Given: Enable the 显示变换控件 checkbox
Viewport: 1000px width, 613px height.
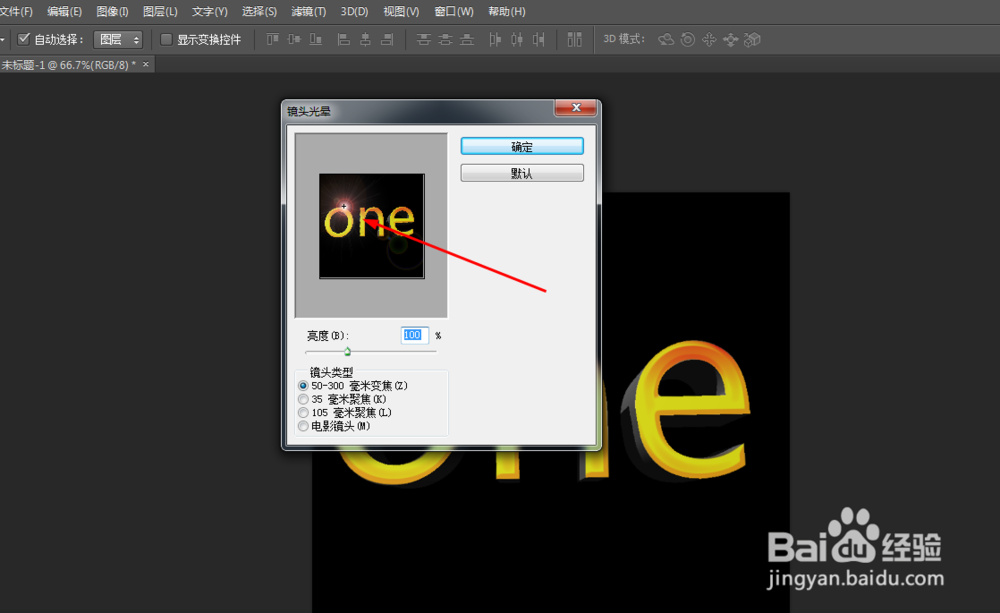Looking at the screenshot, I should [x=166, y=39].
